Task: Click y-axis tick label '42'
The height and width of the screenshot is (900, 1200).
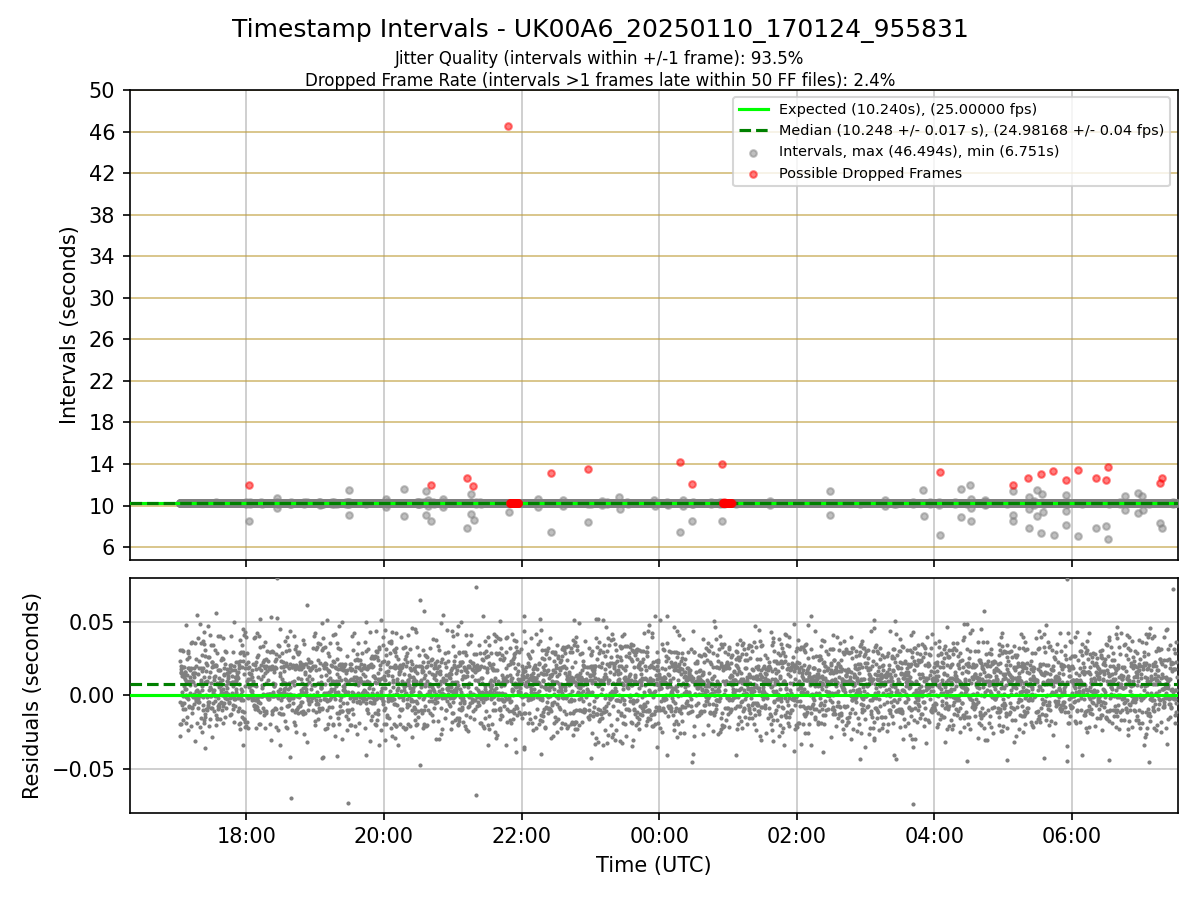Action: click(104, 174)
